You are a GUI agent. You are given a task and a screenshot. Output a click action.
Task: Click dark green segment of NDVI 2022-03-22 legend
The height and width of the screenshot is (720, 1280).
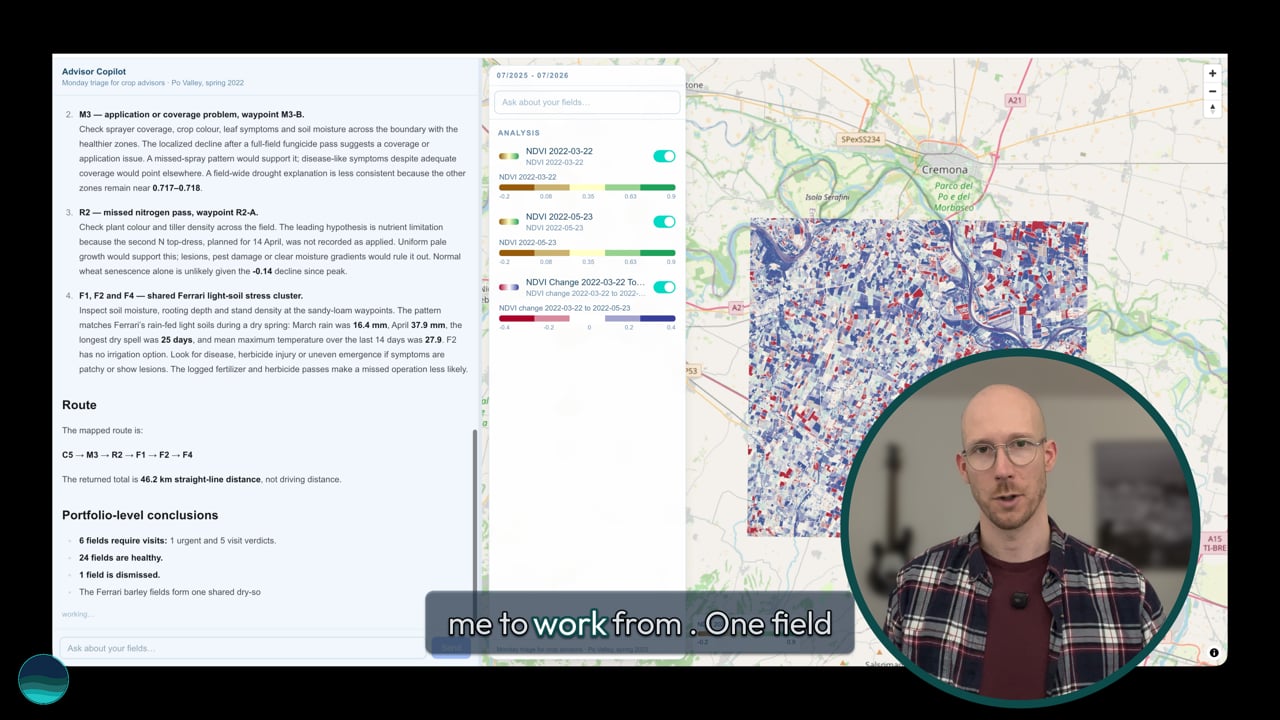(x=657, y=187)
